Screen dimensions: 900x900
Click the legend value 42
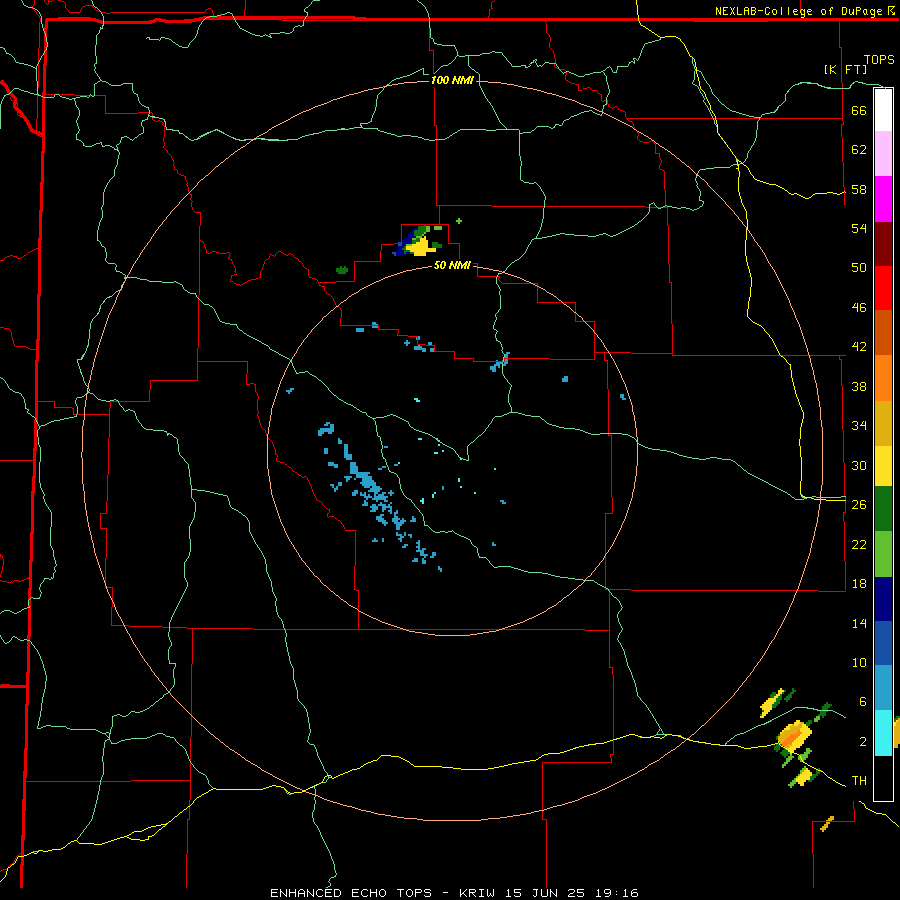pos(859,347)
